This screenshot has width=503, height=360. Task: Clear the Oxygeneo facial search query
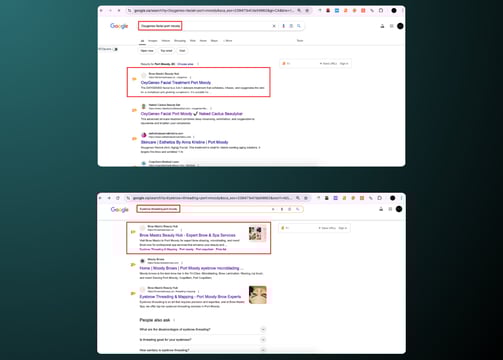274,26
